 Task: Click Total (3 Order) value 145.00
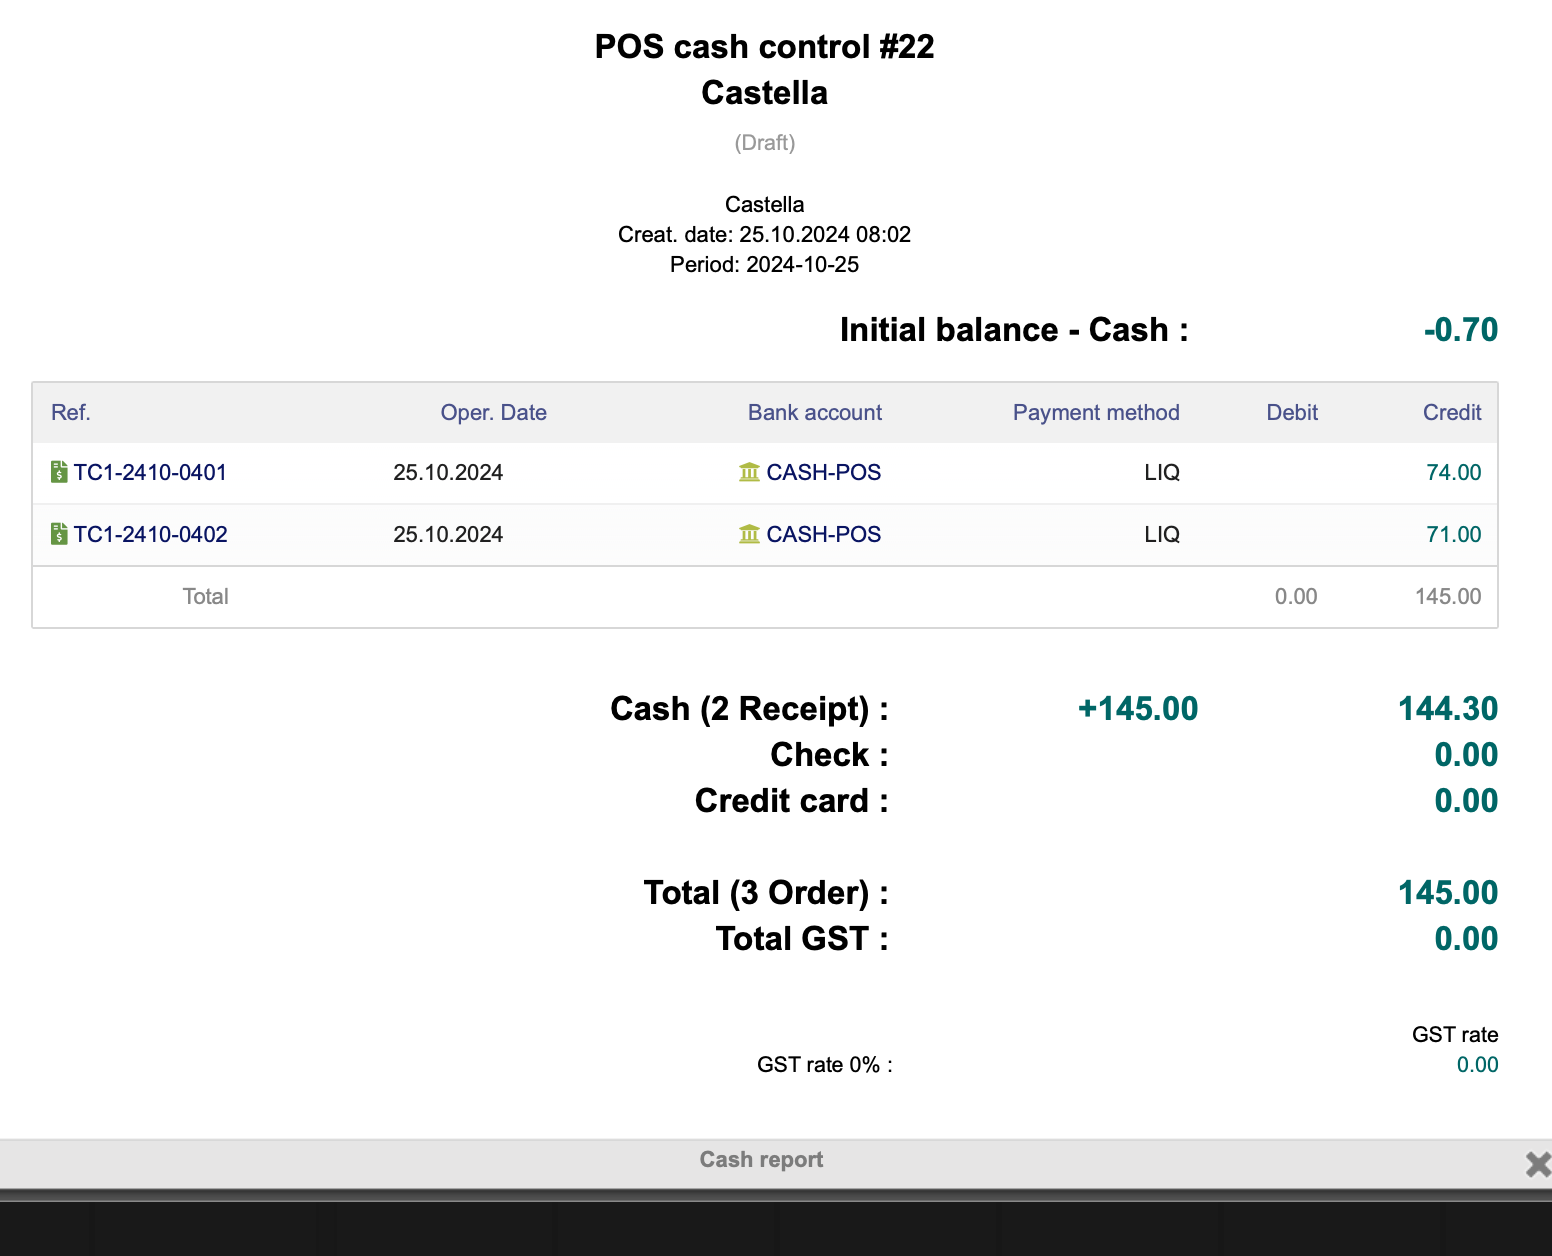pyautogui.click(x=1447, y=893)
